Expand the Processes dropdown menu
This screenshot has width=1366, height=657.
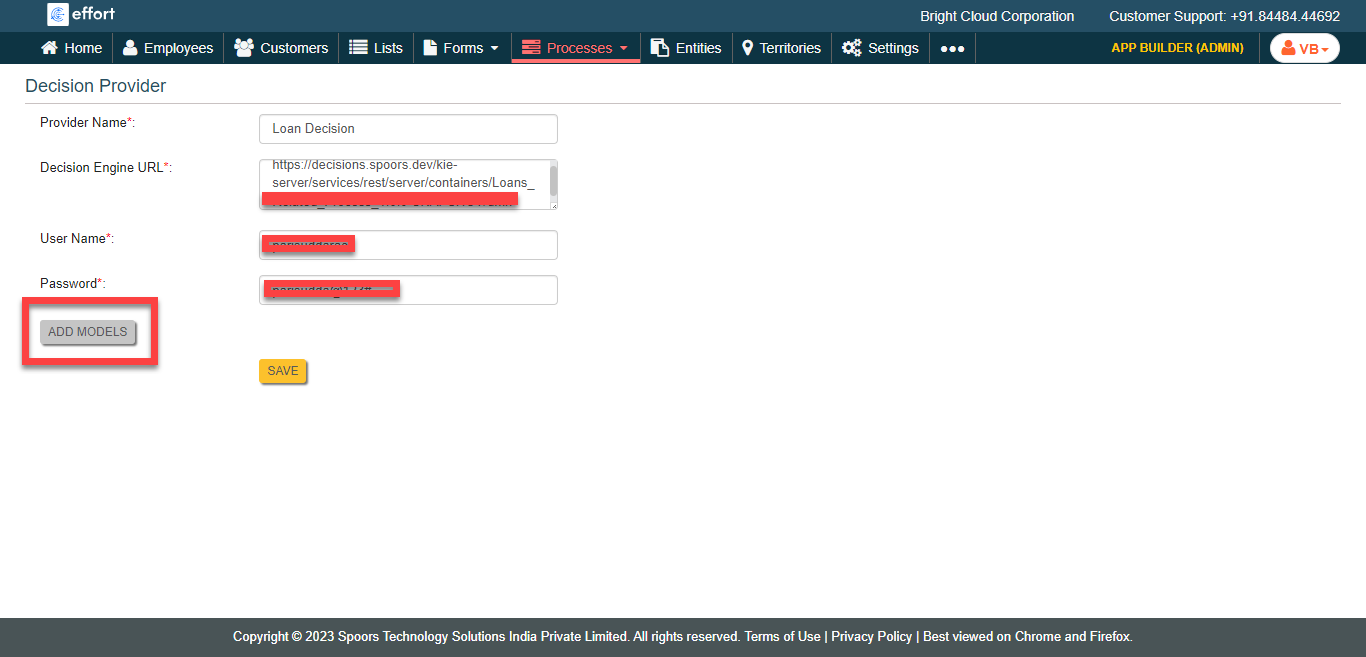click(x=576, y=48)
